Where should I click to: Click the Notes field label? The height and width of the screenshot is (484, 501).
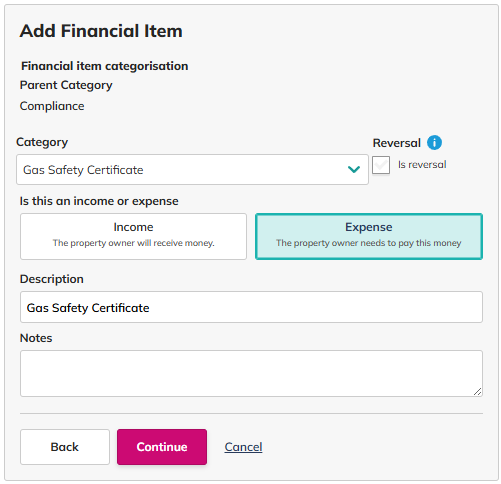36,338
